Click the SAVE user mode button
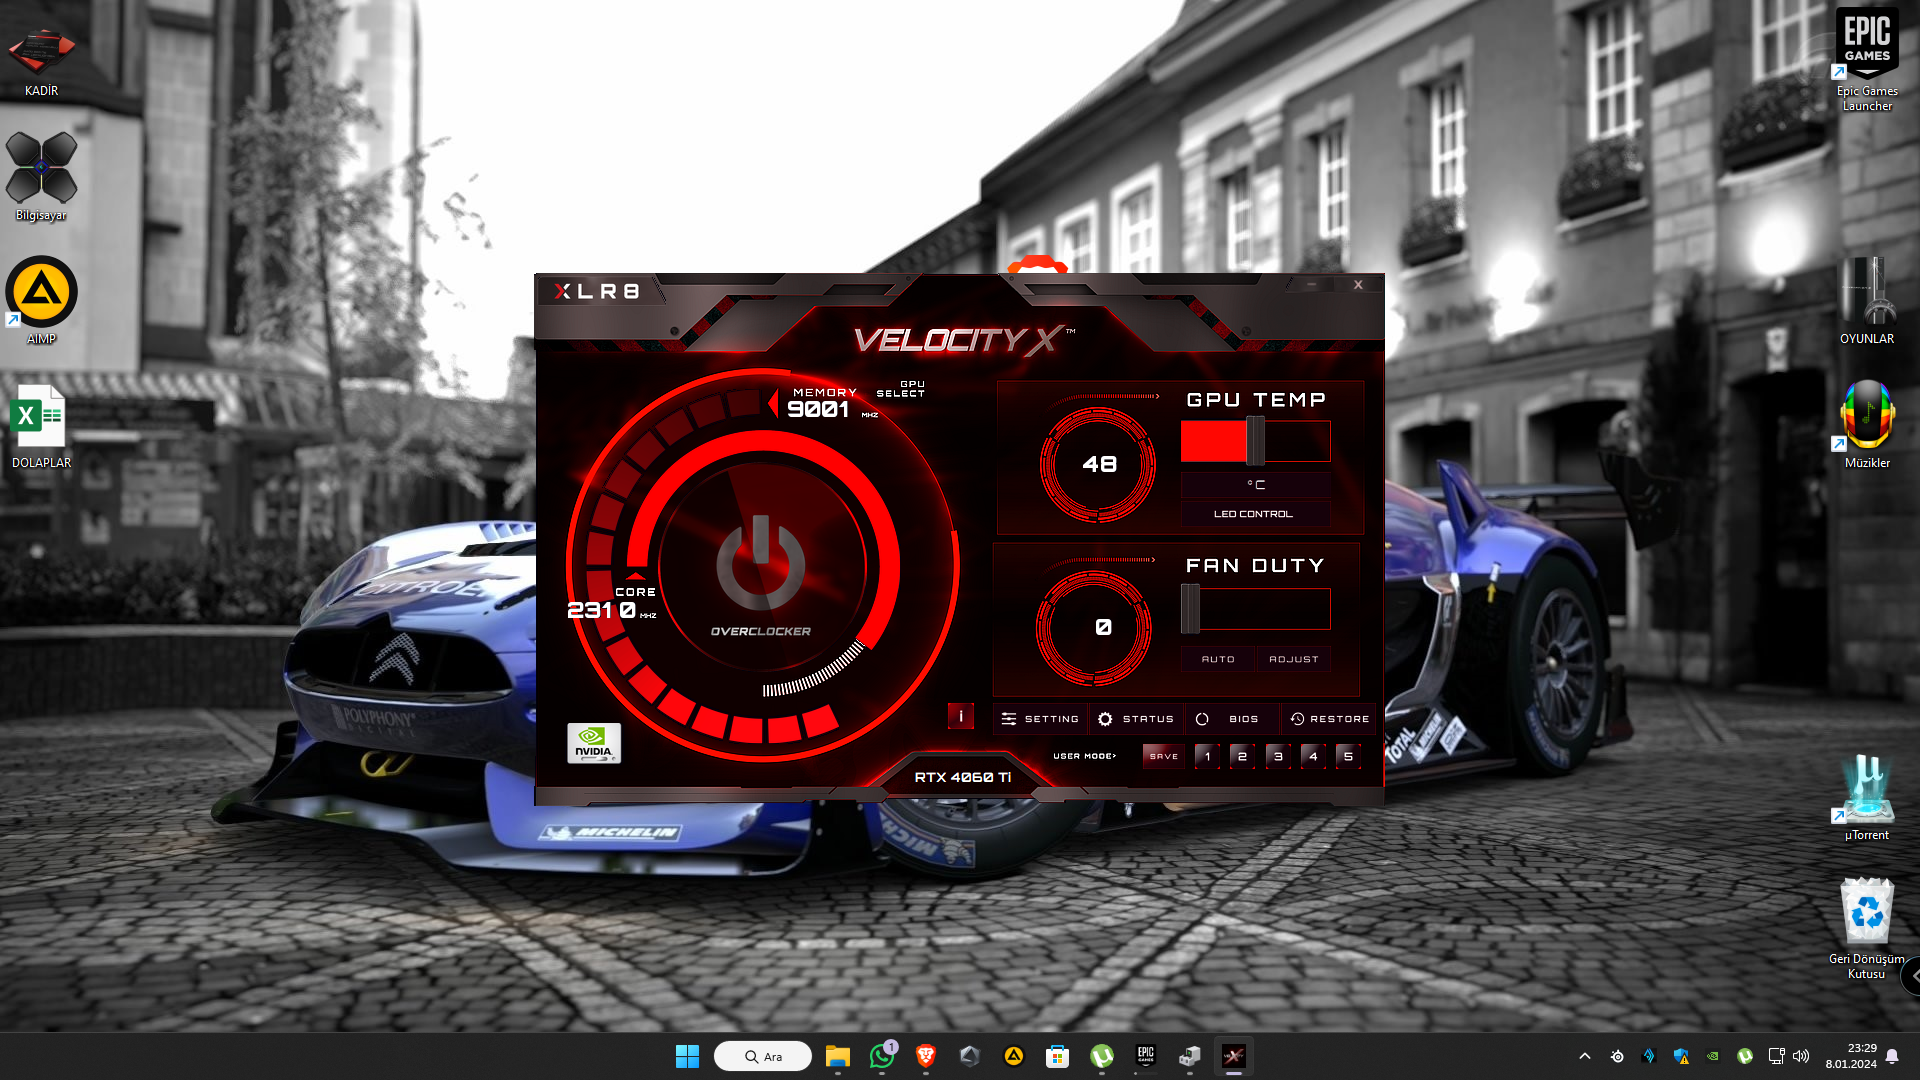The width and height of the screenshot is (1920, 1080). pyautogui.click(x=1164, y=756)
